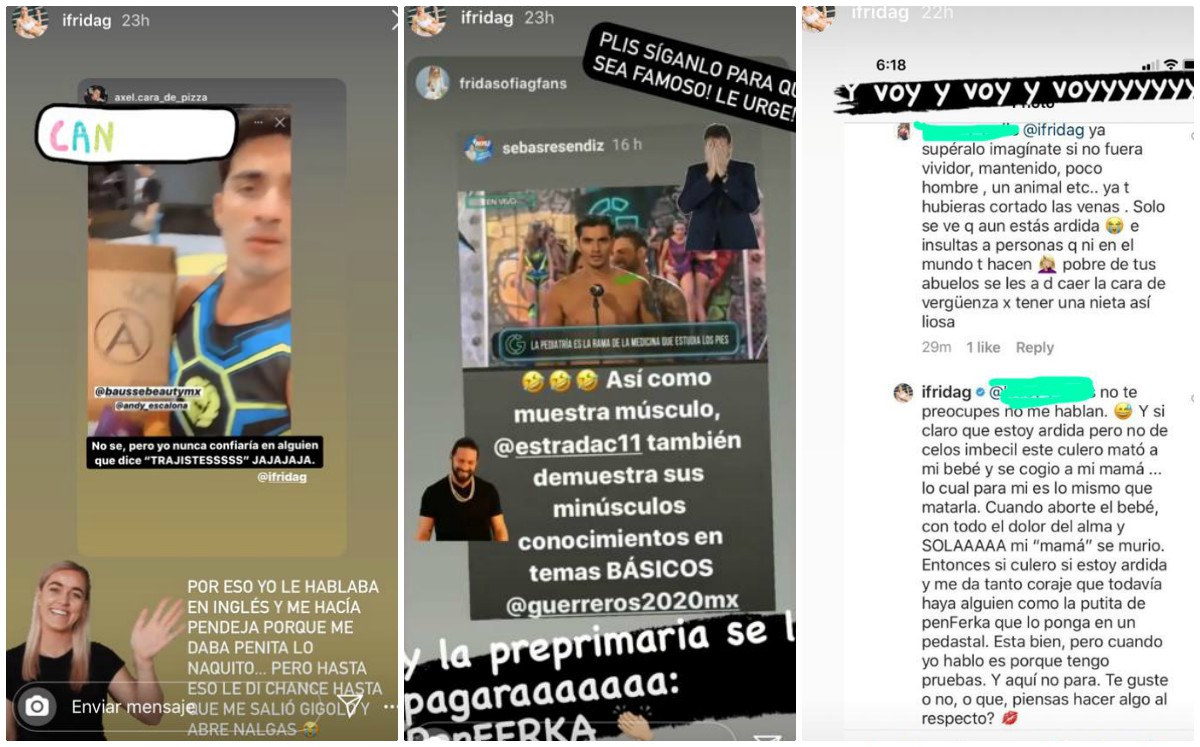
Task: Close the embedded video with X icon
Action: [x=279, y=122]
